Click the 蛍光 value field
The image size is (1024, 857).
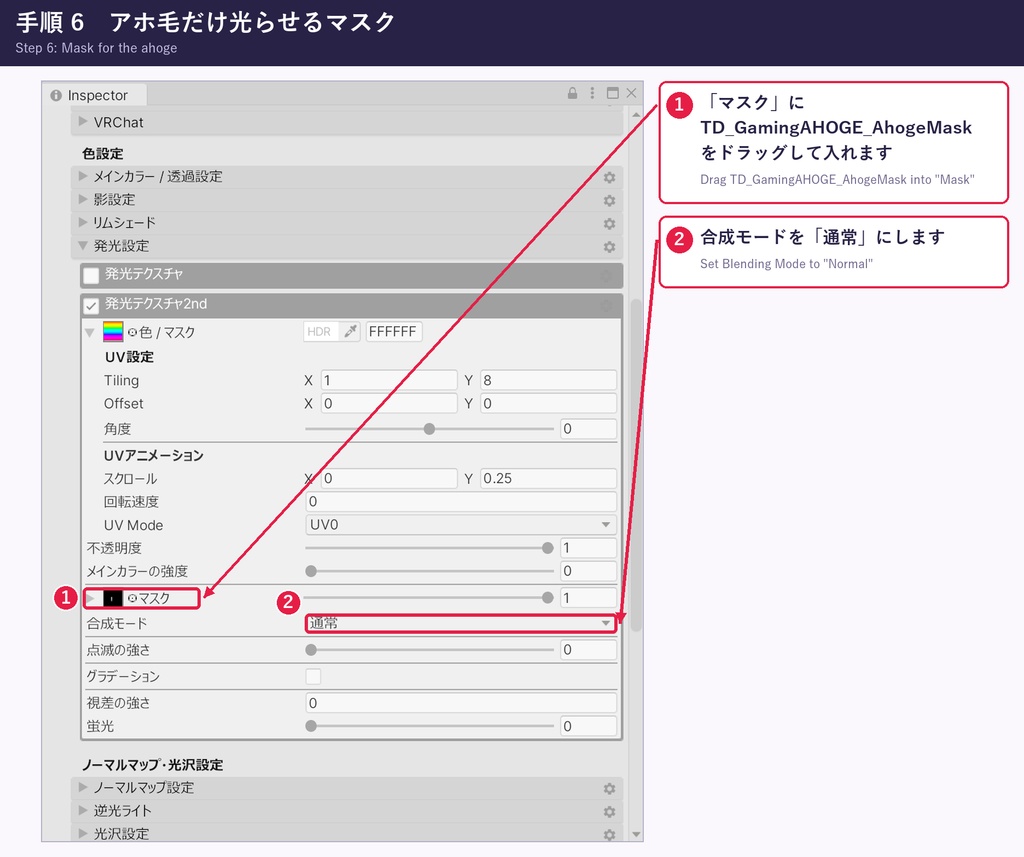[x=588, y=726]
